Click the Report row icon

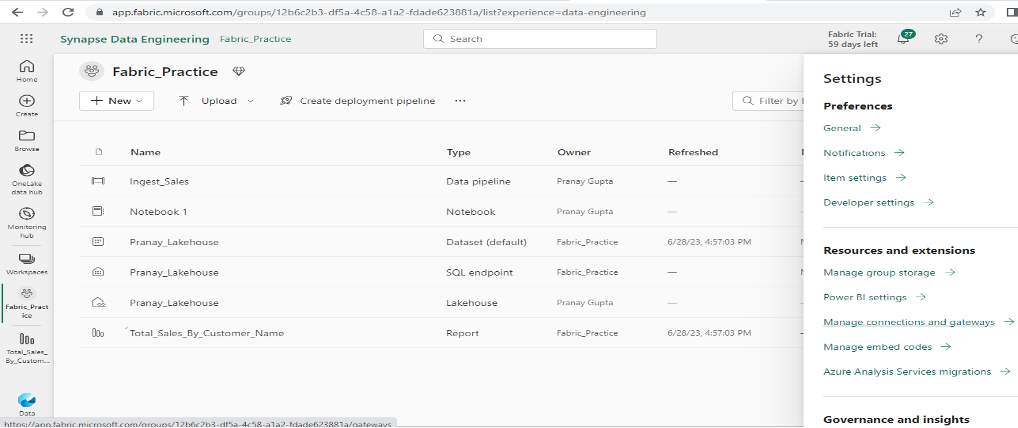click(98, 333)
